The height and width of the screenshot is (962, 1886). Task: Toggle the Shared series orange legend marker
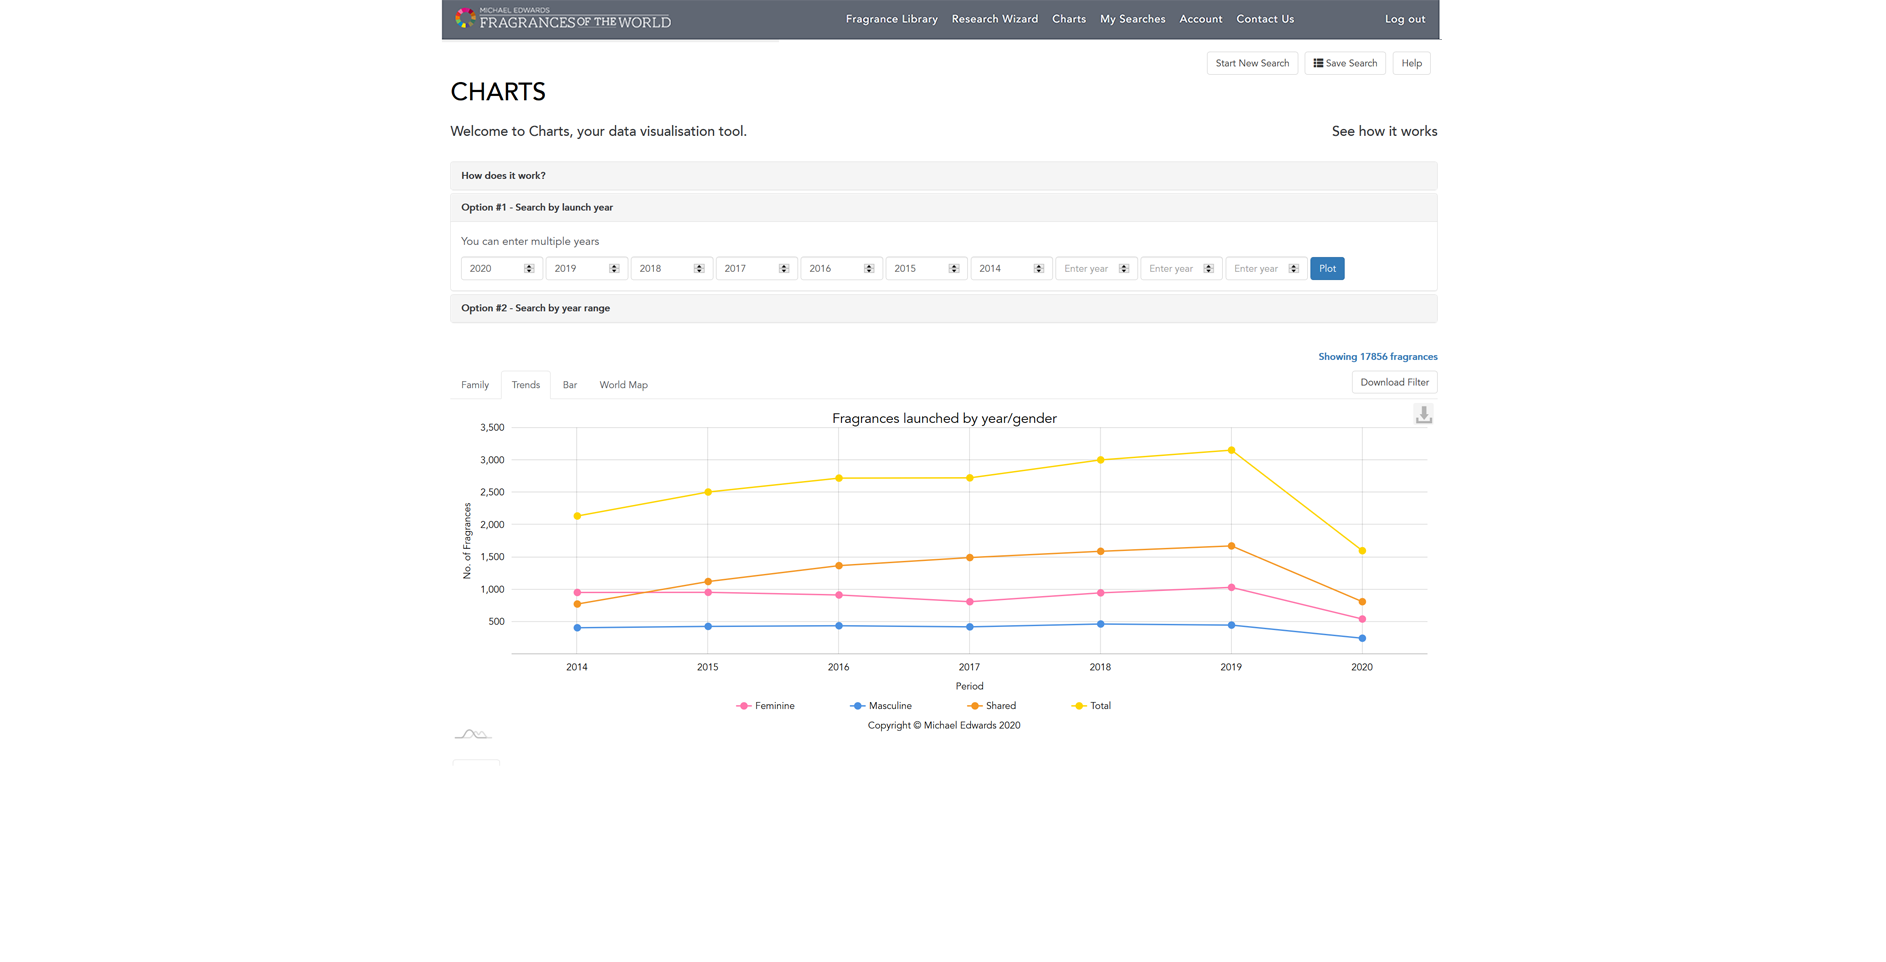(975, 706)
